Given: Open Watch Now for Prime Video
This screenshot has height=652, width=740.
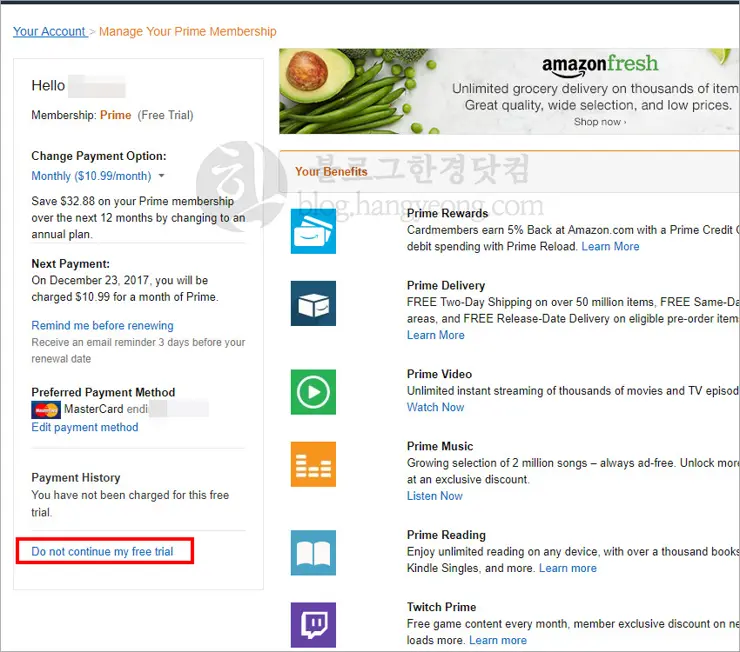Looking at the screenshot, I should pyautogui.click(x=435, y=408).
